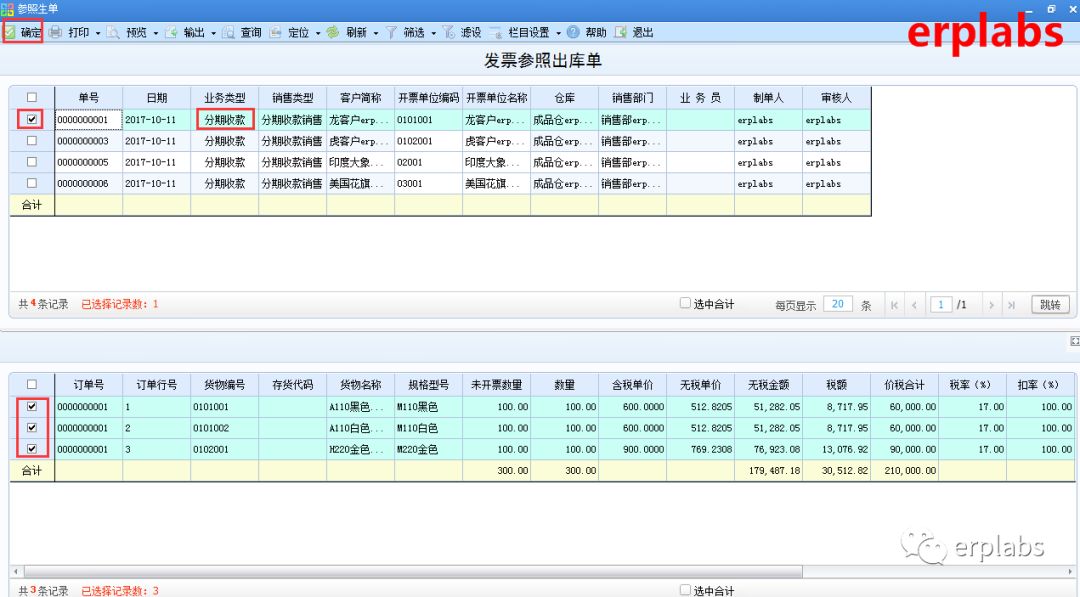The image size is (1080, 597).
Task: Uncheck row 0000000001 in upper table
Action: (x=32, y=119)
